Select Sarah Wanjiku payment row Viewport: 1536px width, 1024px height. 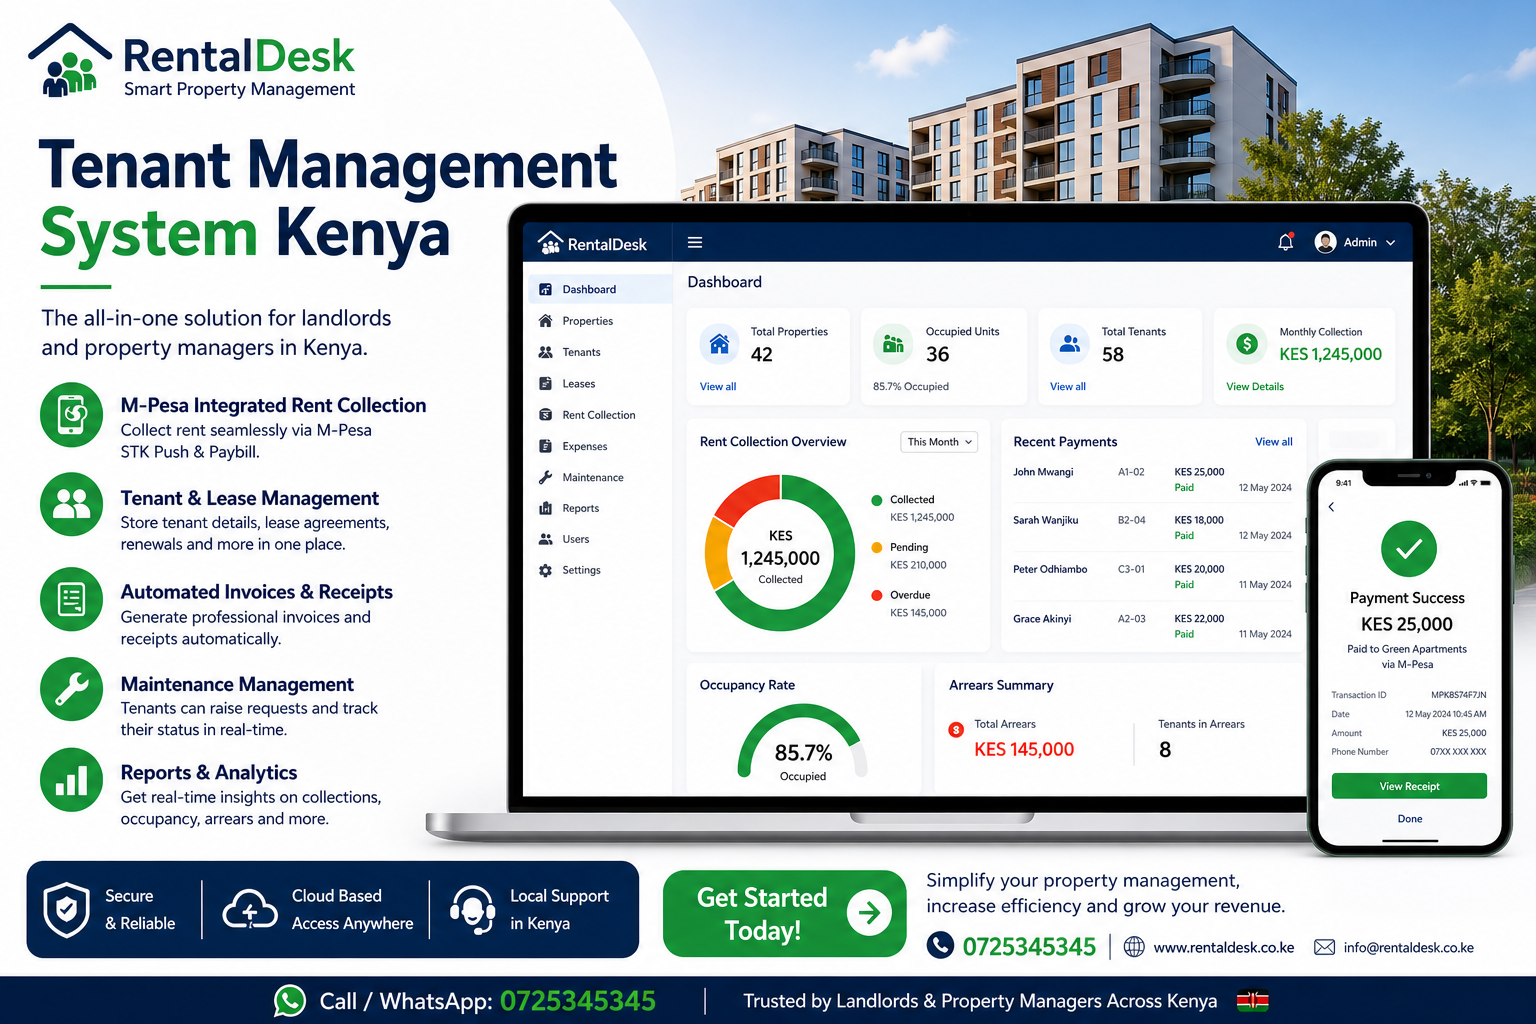pos(1152,528)
